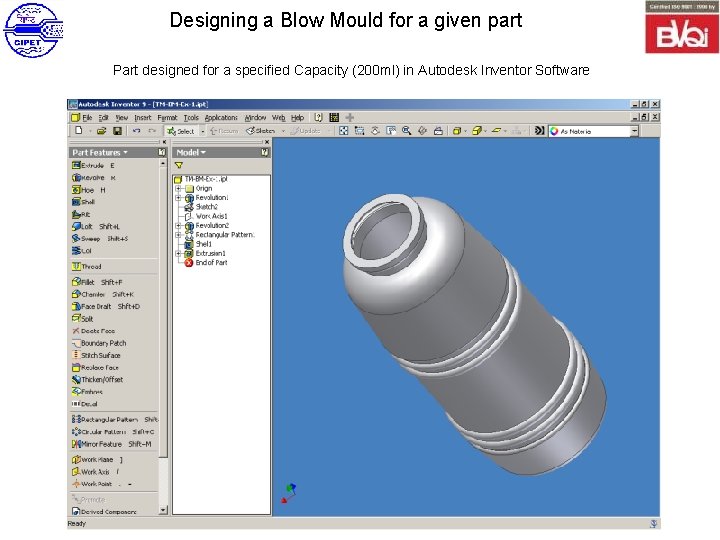Open the Model browser dropdown
This screenshot has height=540, width=720.
point(191,152)
